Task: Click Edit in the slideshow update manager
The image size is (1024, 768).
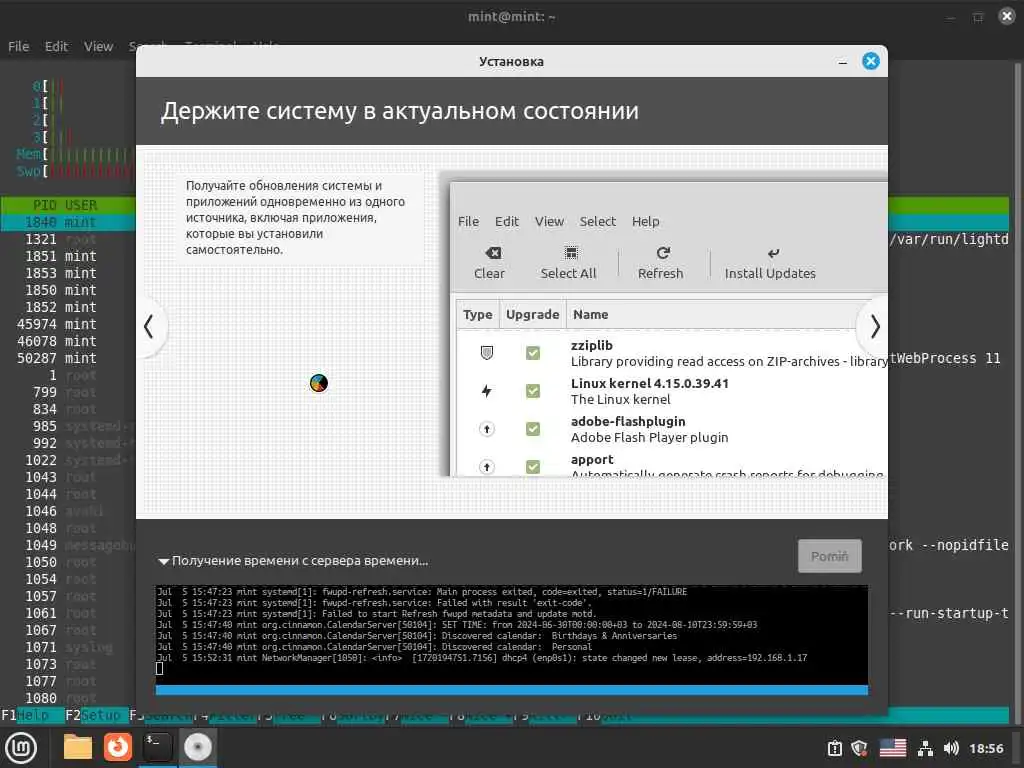Action: click(x=507, y=221)
